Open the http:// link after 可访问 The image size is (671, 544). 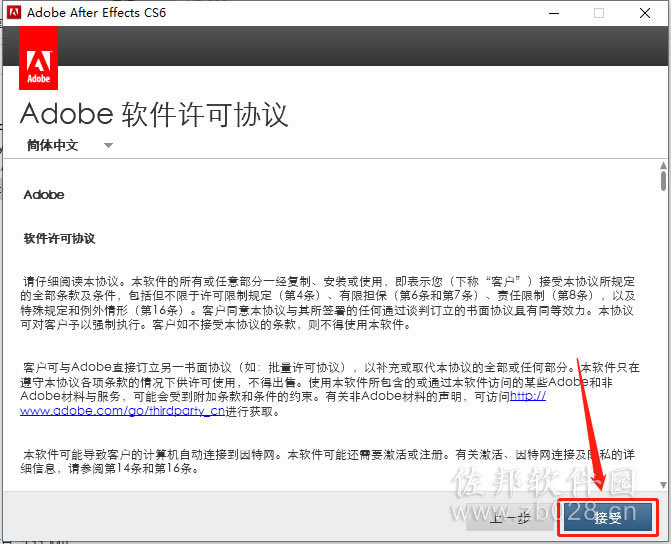coord(528,396)
